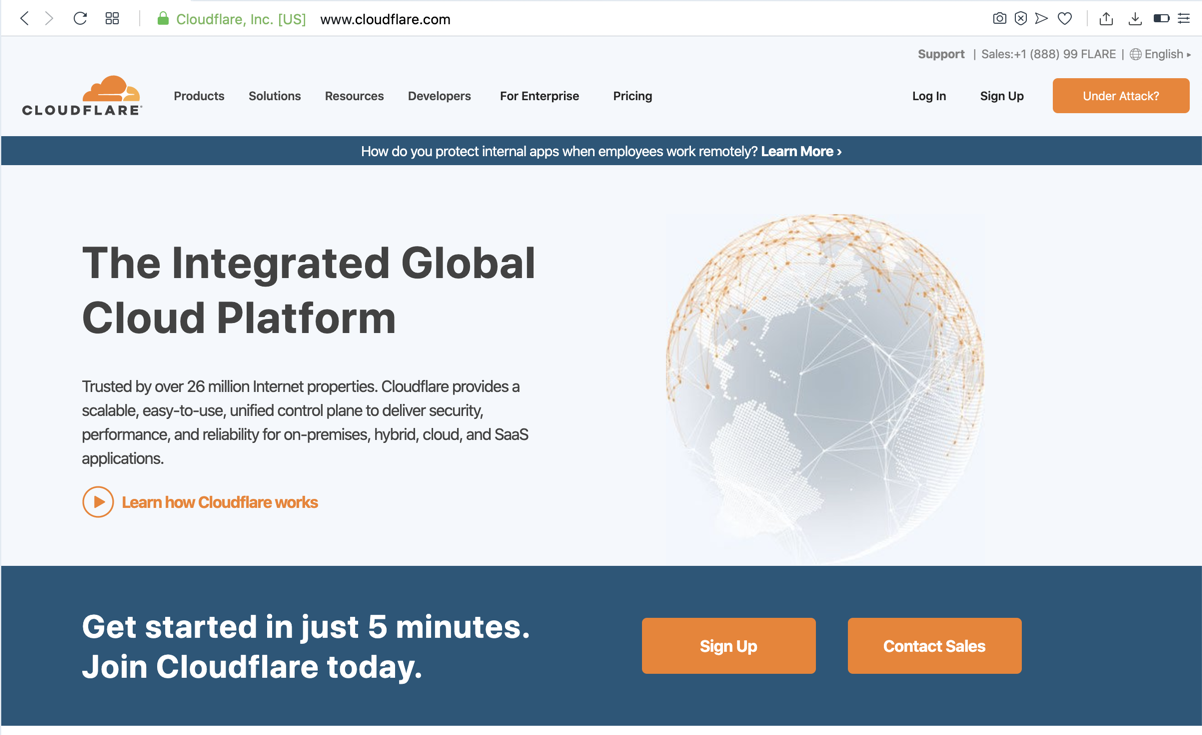Open the Resources menu
Viewport: 1202px width, 735px height.
pos(354,96)
